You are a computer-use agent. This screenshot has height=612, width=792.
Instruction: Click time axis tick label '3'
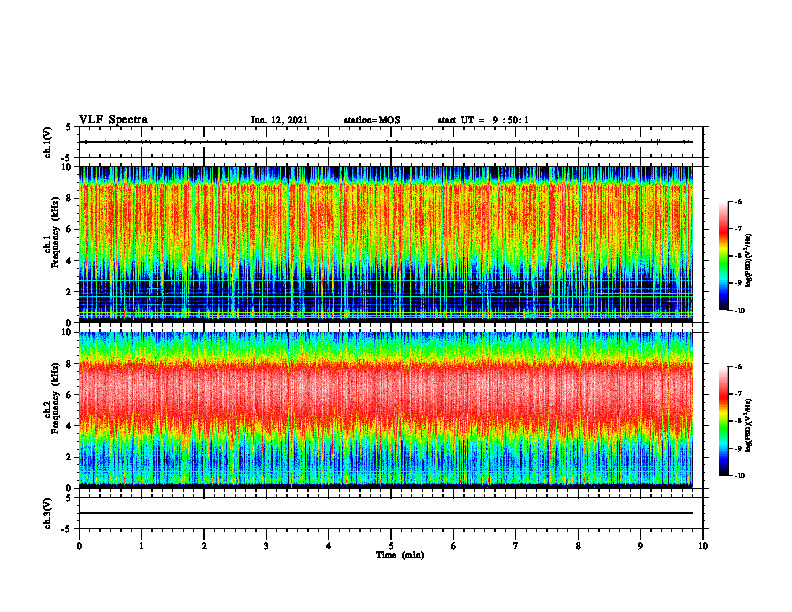pos(266,546)
